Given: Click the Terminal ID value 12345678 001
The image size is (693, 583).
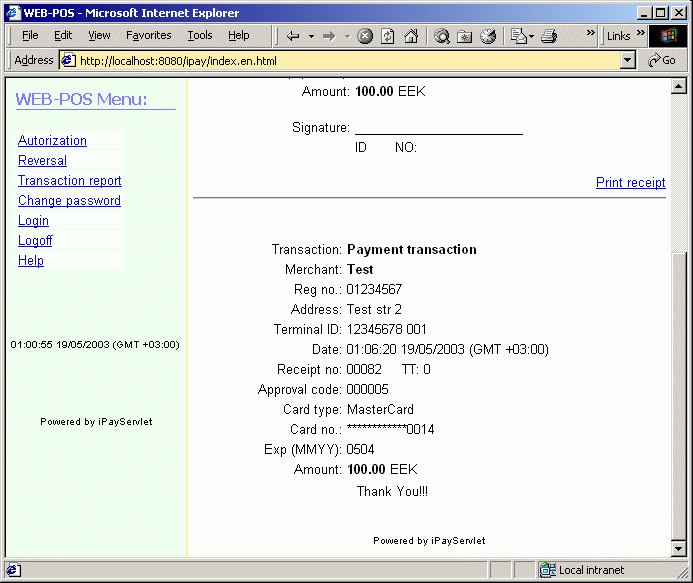Looking at the screenshot, I should coord(386,329).
